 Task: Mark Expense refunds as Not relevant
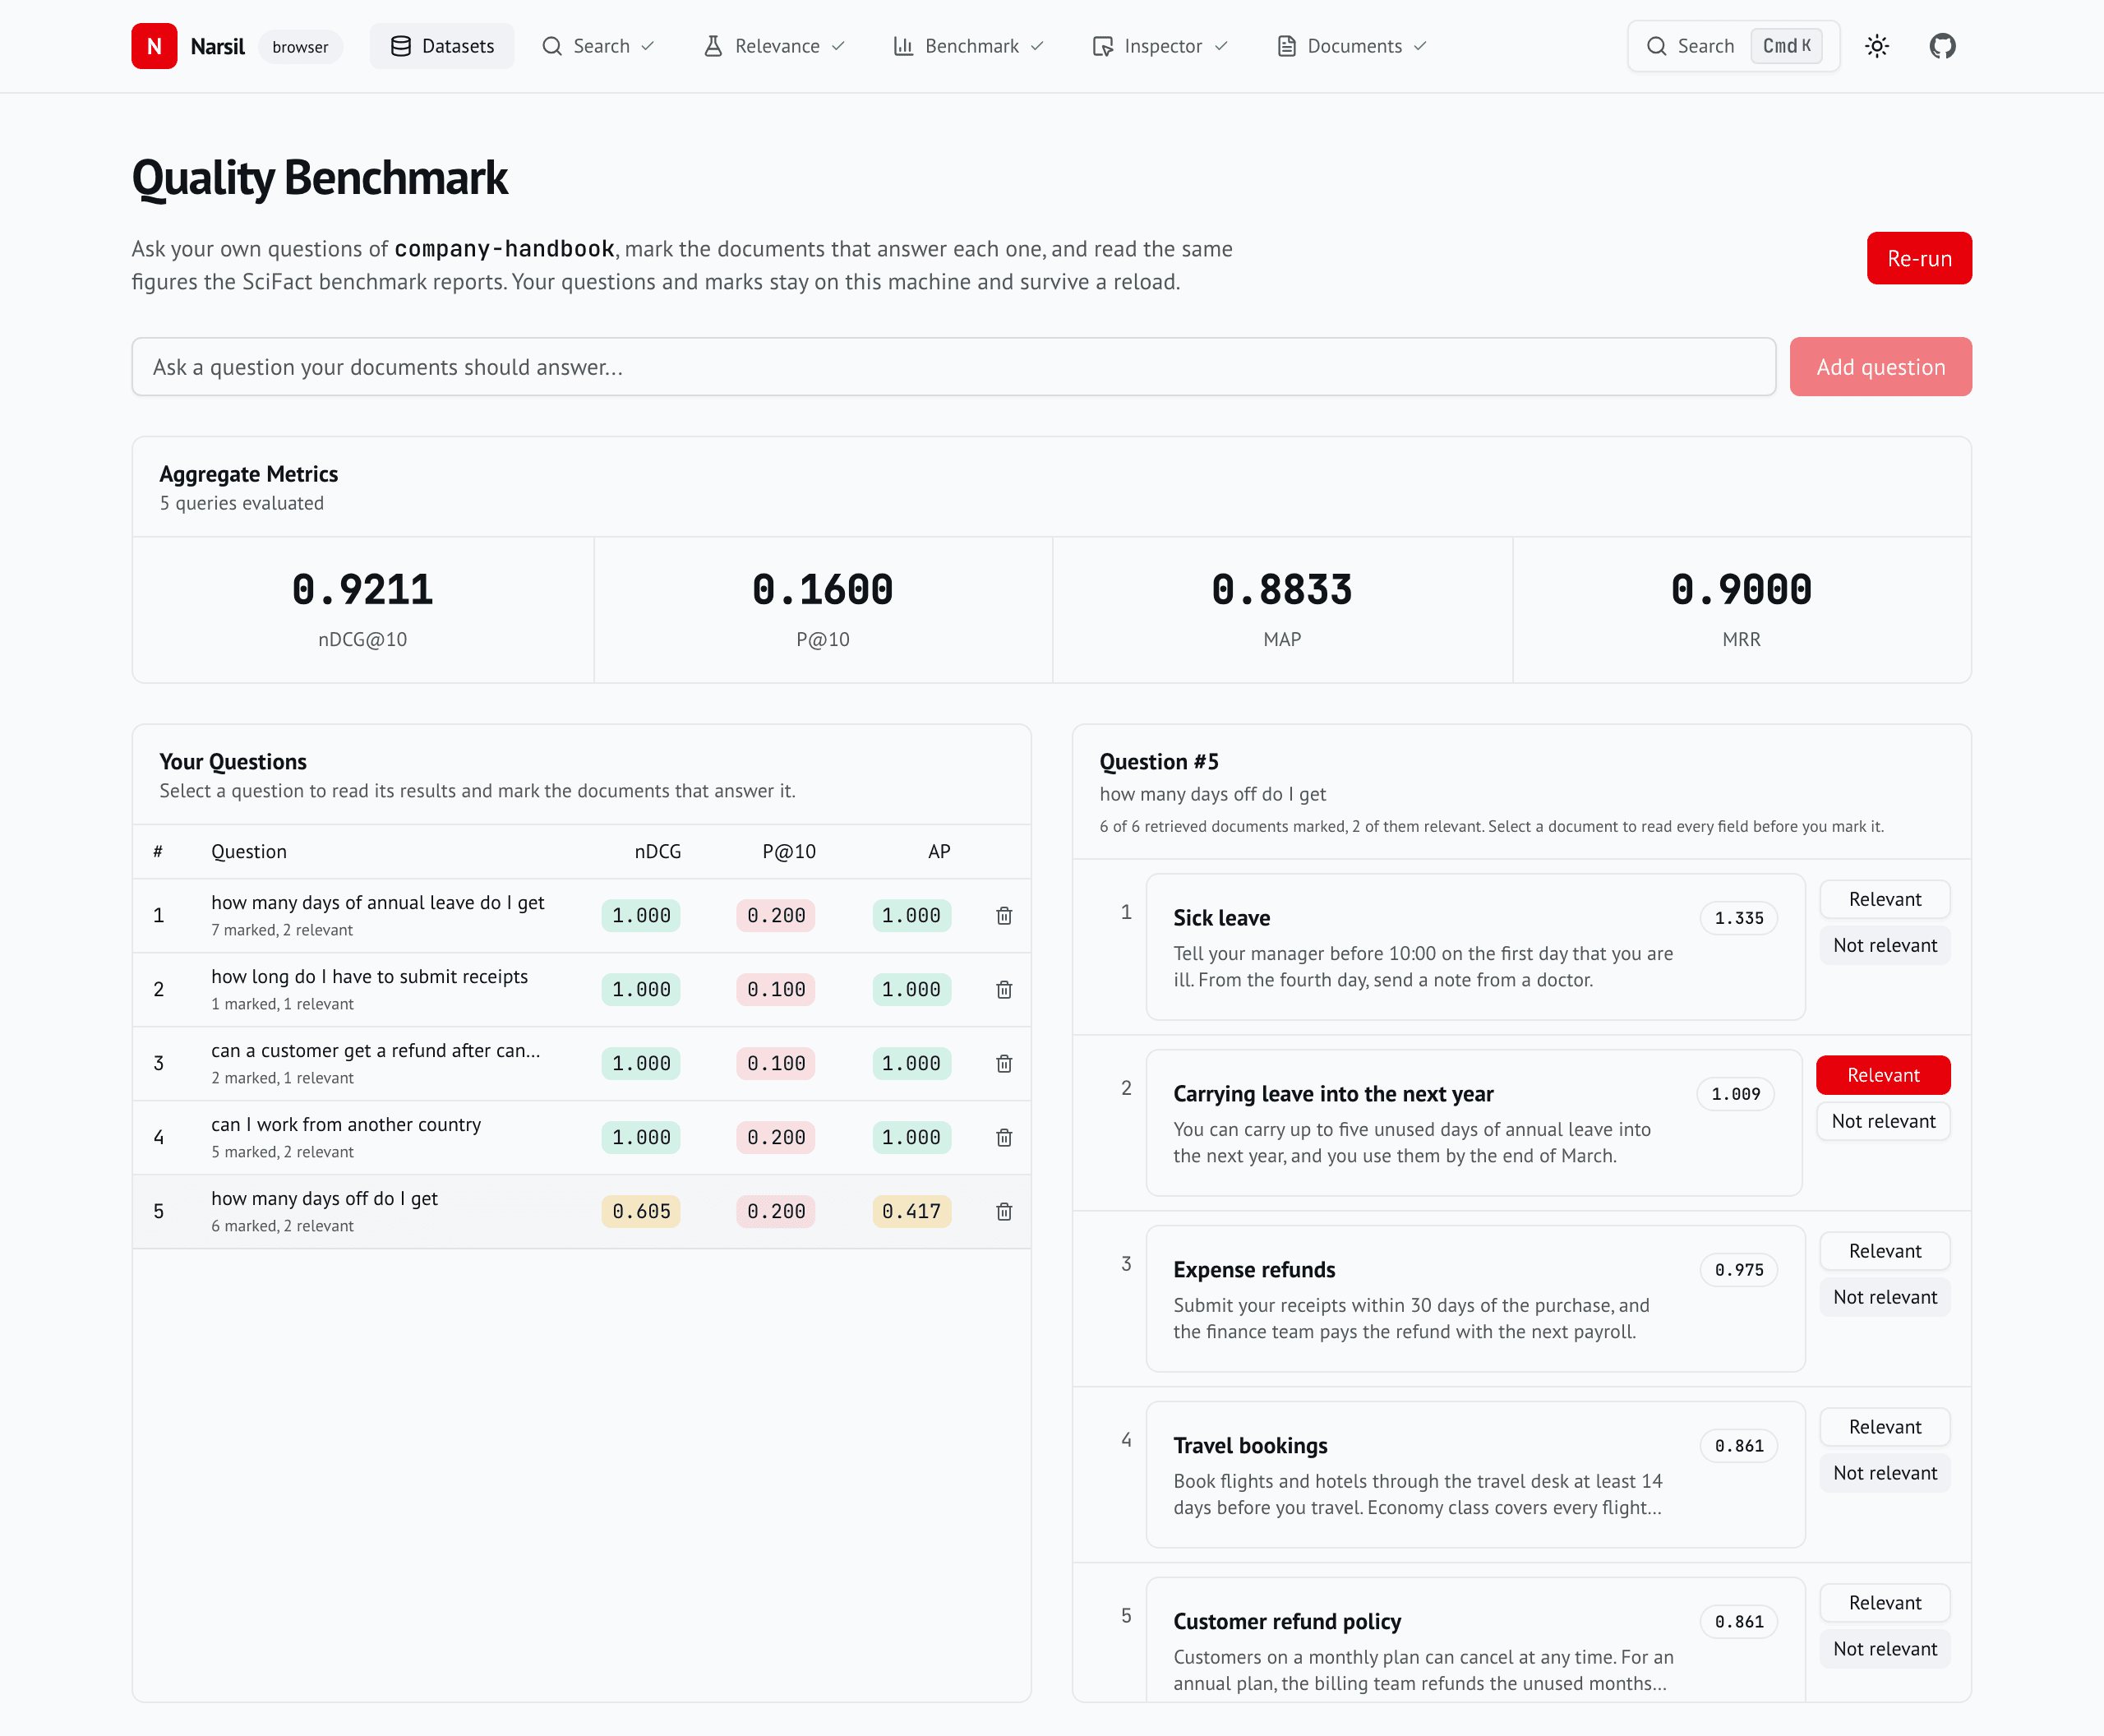pyautogui.click(x=1884, y=1297)
